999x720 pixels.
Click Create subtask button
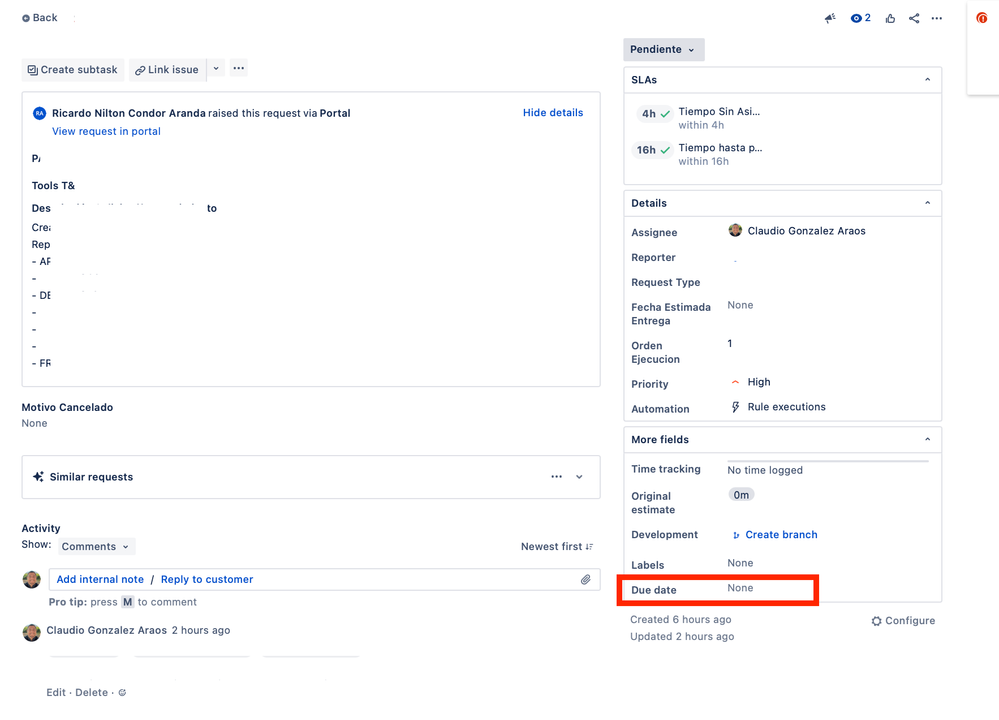[x=73, y=69]
